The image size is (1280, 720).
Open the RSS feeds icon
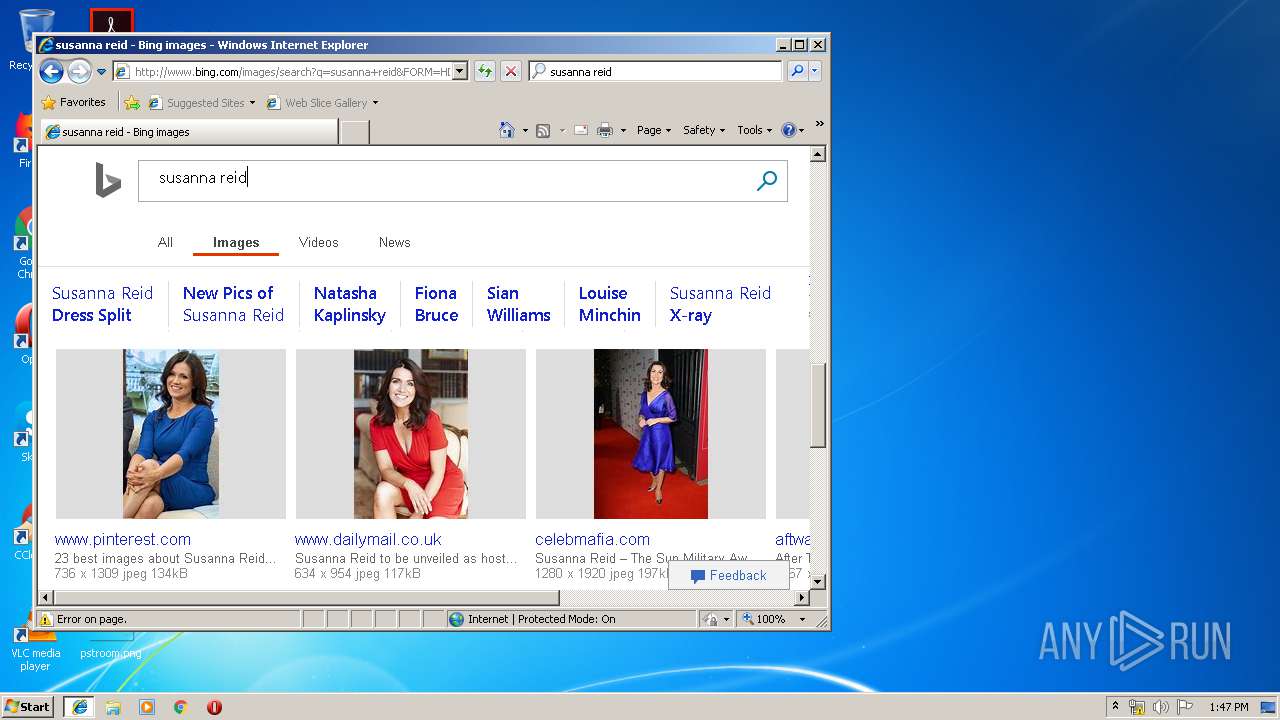(543, 130)
